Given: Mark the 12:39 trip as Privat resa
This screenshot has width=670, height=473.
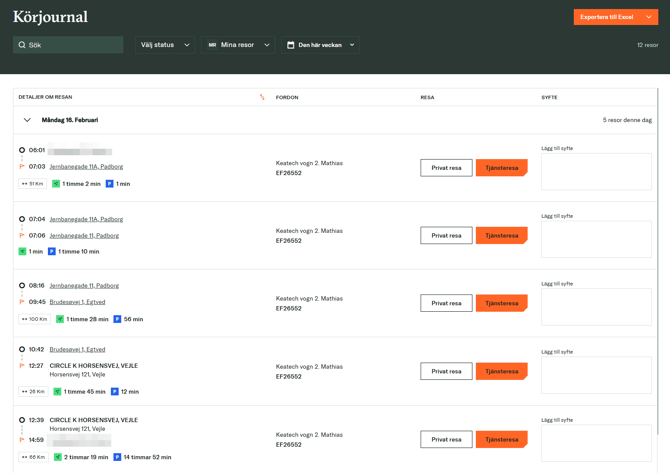Looking at the screenshot, I should (x=446, y=439).
